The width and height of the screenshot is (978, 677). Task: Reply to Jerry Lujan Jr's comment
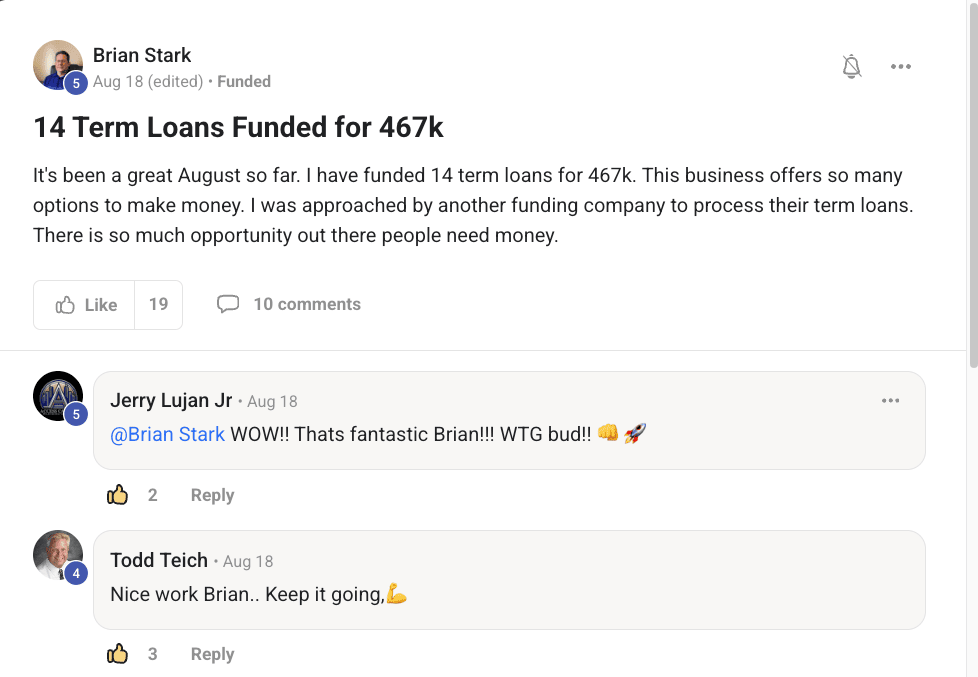point(212,495)
